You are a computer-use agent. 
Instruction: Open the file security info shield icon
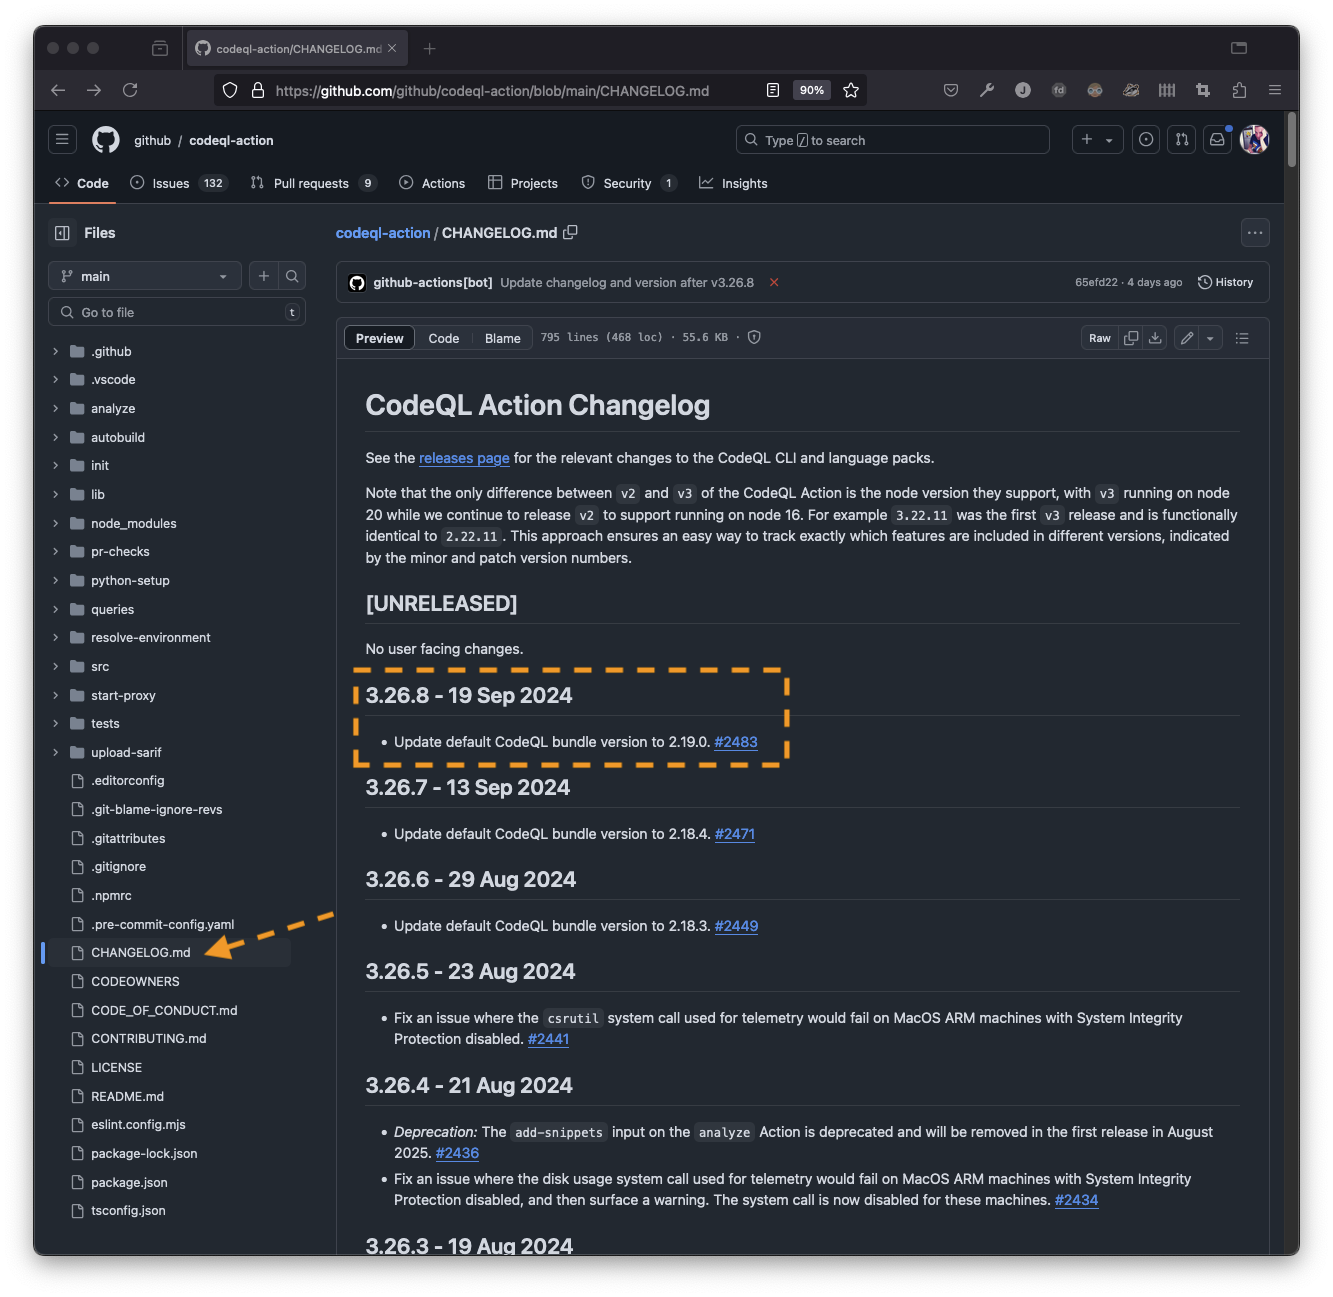click(755, 337)
